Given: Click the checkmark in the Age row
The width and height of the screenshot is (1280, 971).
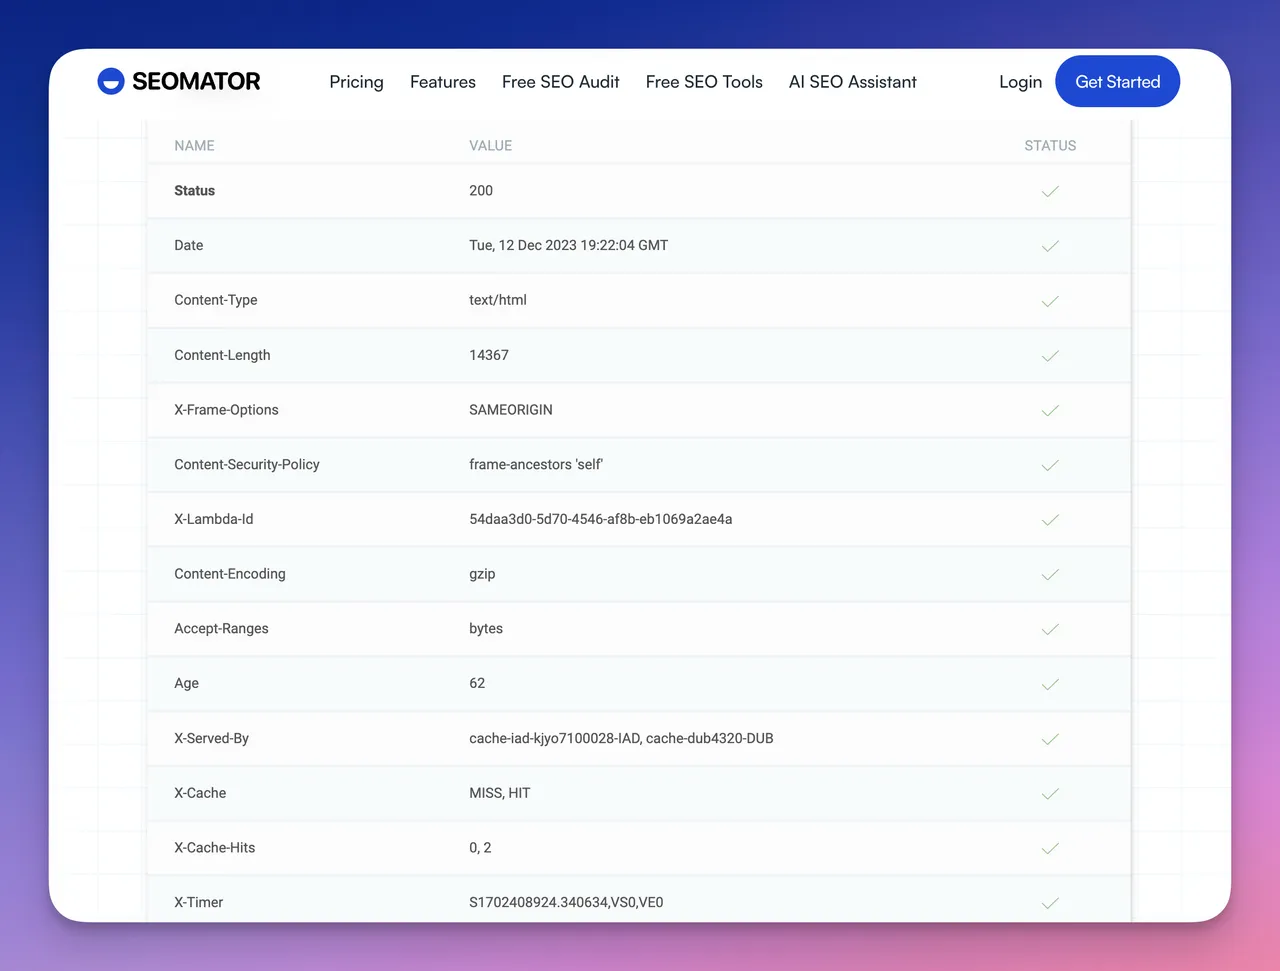Looking at the screenshot, I should click(1050, 684).
